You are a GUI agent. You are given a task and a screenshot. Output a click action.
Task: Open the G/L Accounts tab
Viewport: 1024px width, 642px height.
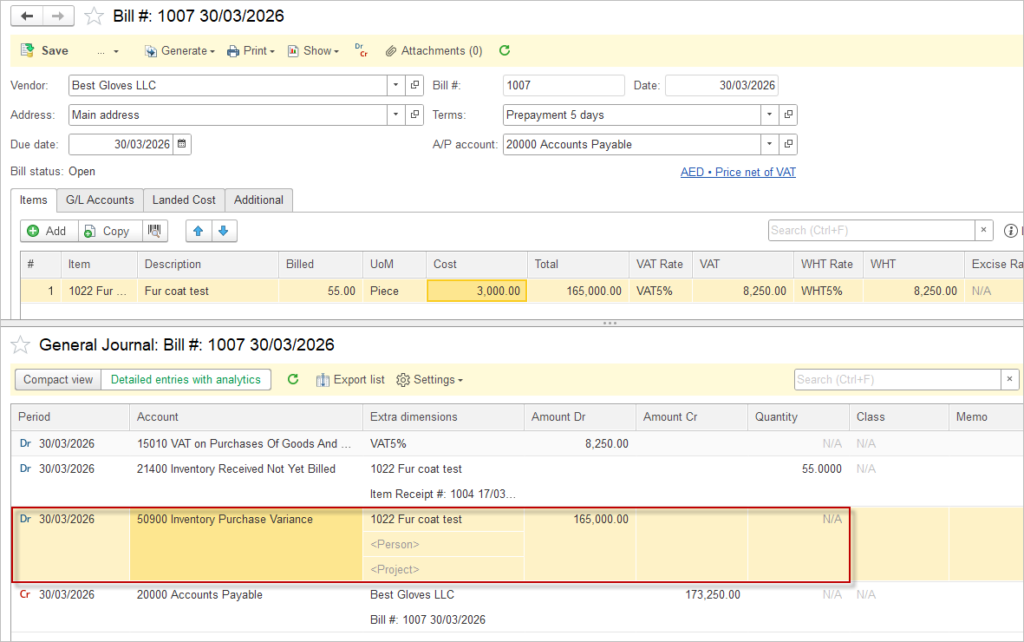[99, 200]
